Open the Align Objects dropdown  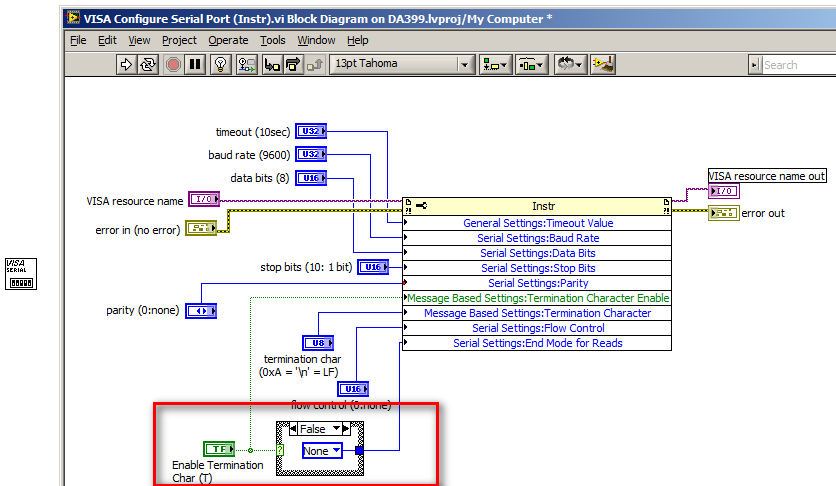click(495, 64)
